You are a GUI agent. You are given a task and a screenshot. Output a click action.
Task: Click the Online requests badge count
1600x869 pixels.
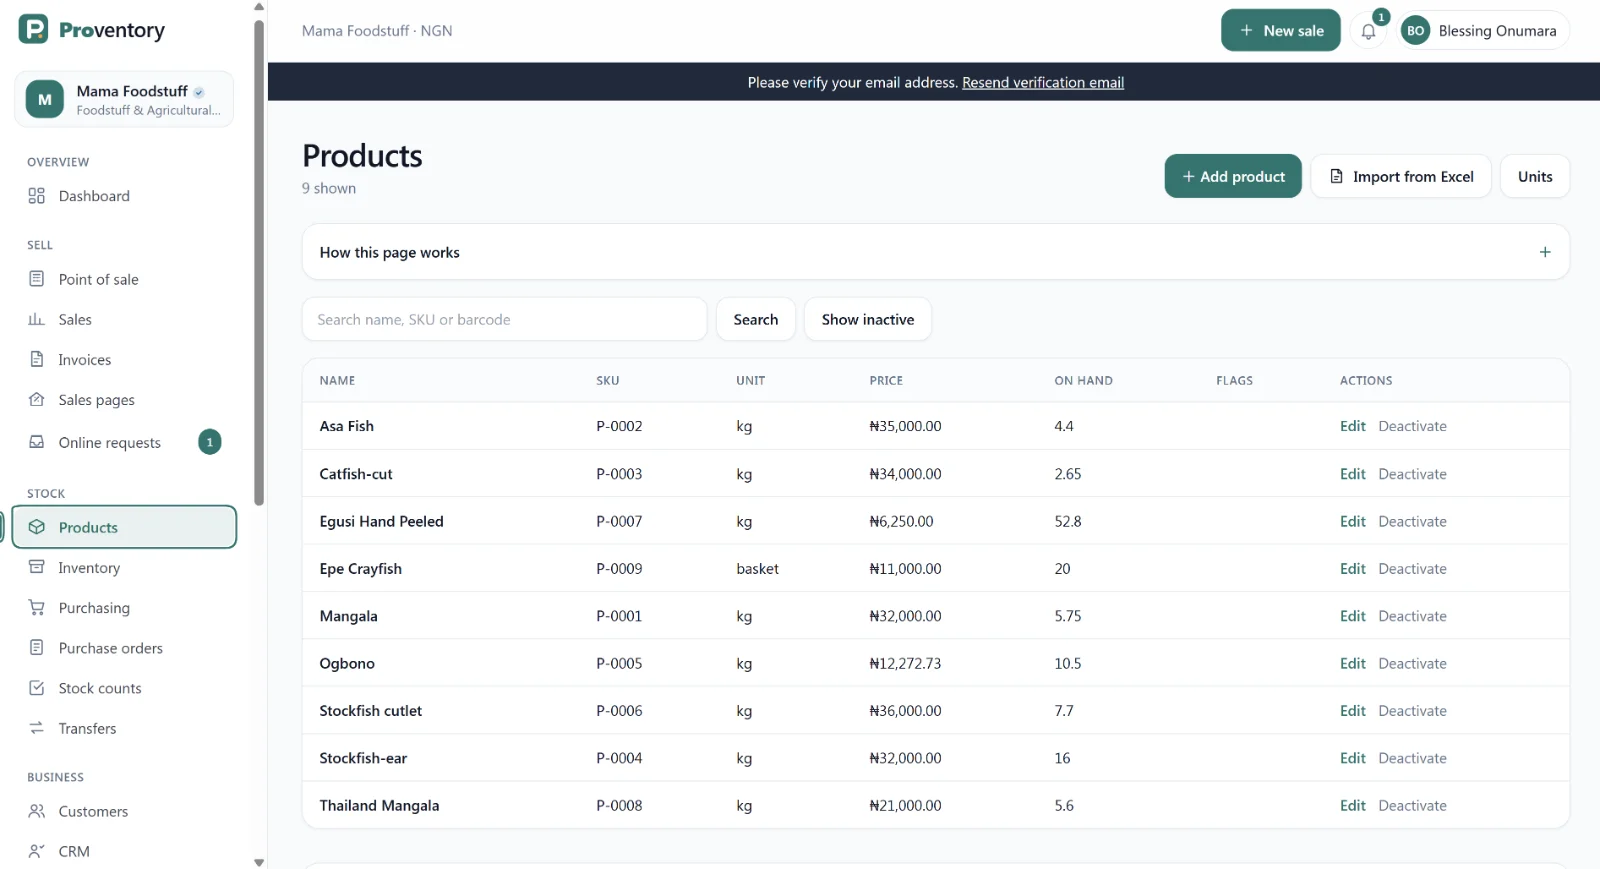(x=210, y=442)
